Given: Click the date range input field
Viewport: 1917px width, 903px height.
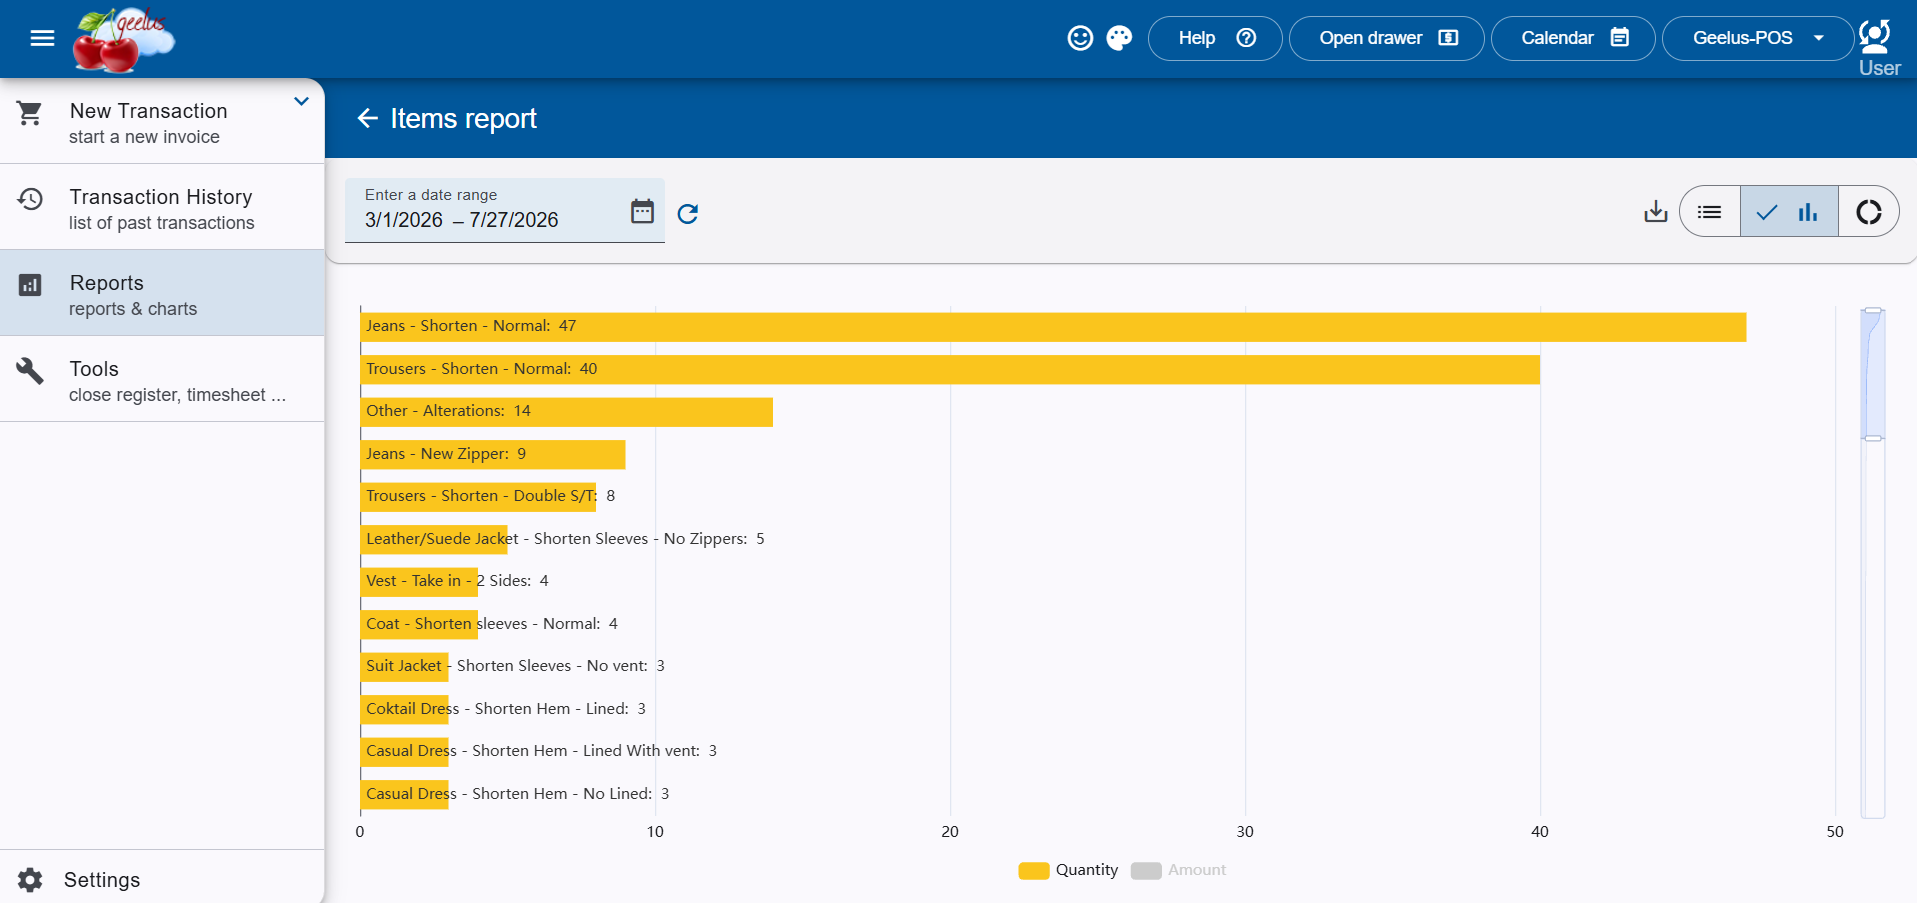Looking at the screenshot, I should tap(505, 210).
